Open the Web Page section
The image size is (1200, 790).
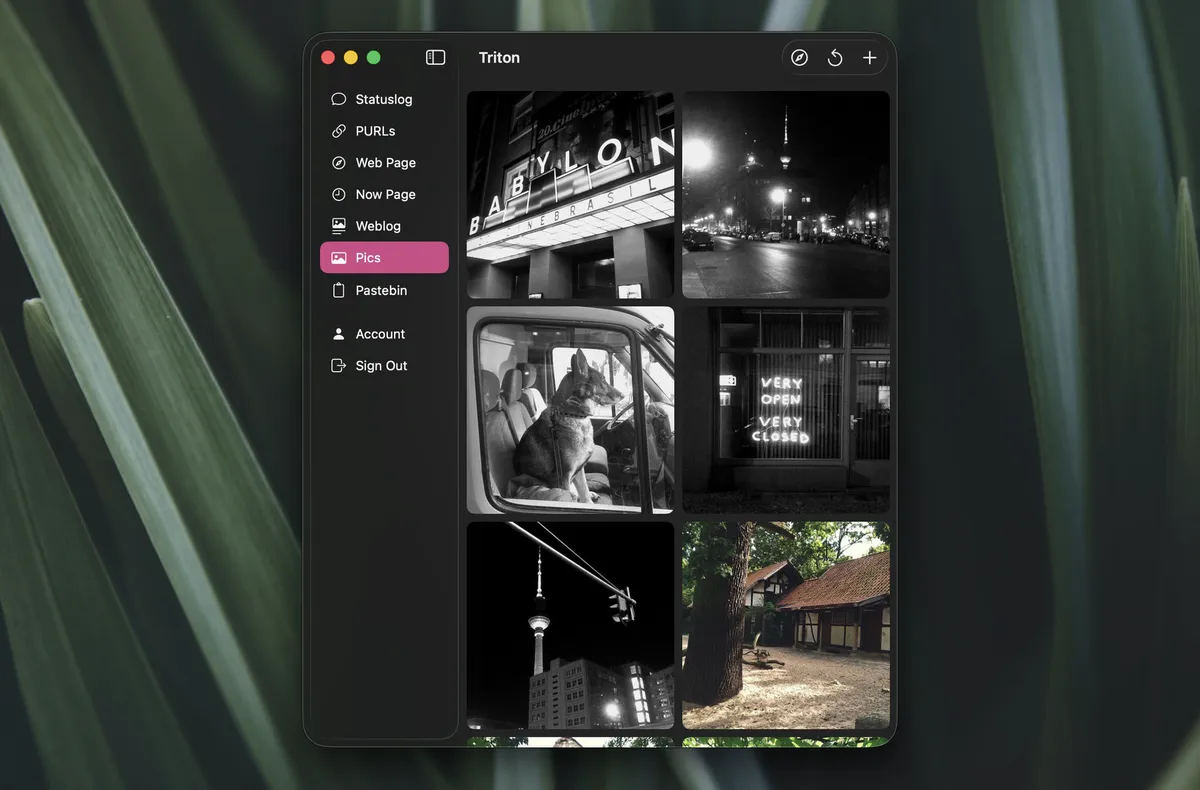(x=384, y=162)
